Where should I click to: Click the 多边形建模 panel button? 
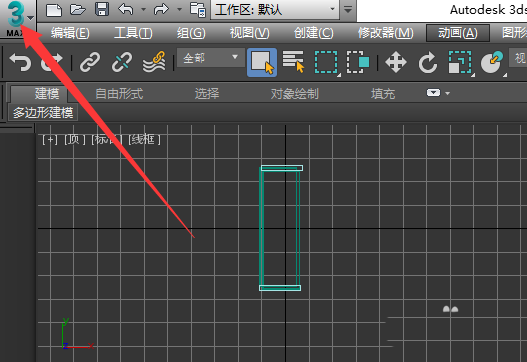pyautogui.click(x=43, y=112)
